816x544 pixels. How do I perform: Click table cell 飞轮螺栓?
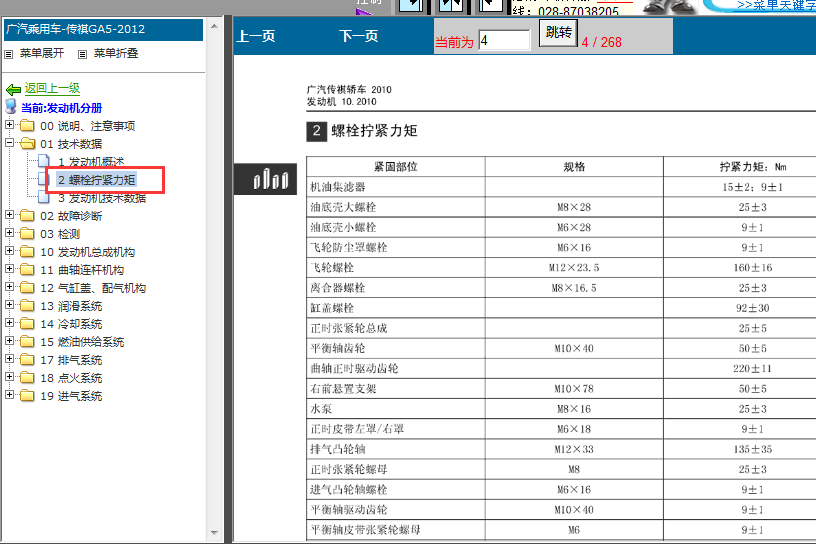[396, 268]
